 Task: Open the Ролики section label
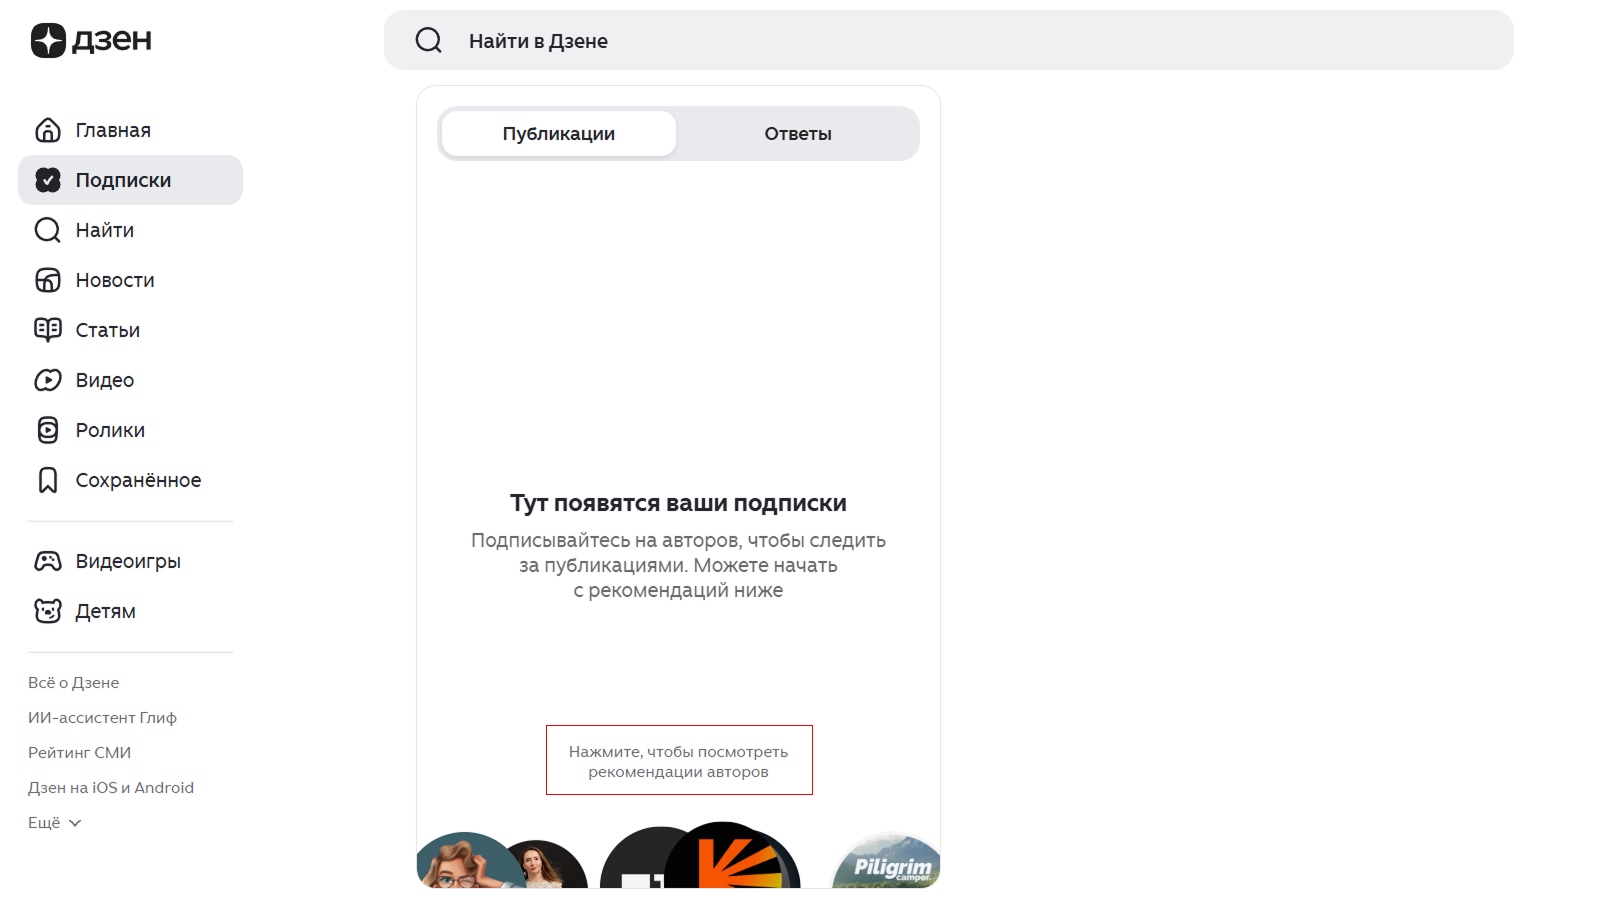110,430
